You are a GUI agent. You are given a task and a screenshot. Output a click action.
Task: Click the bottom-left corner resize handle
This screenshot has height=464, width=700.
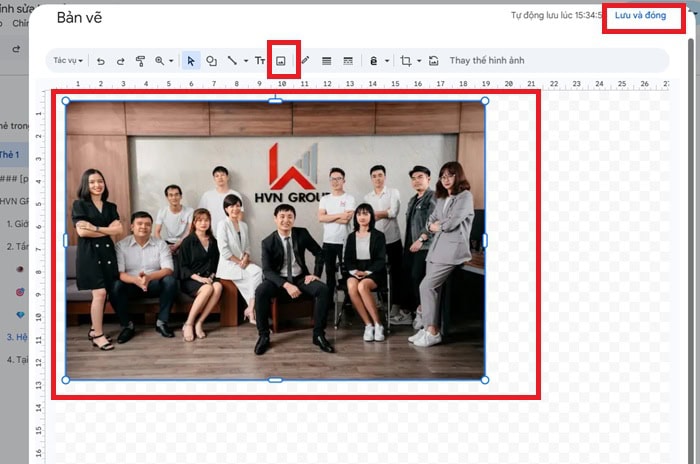coord(66,380)
